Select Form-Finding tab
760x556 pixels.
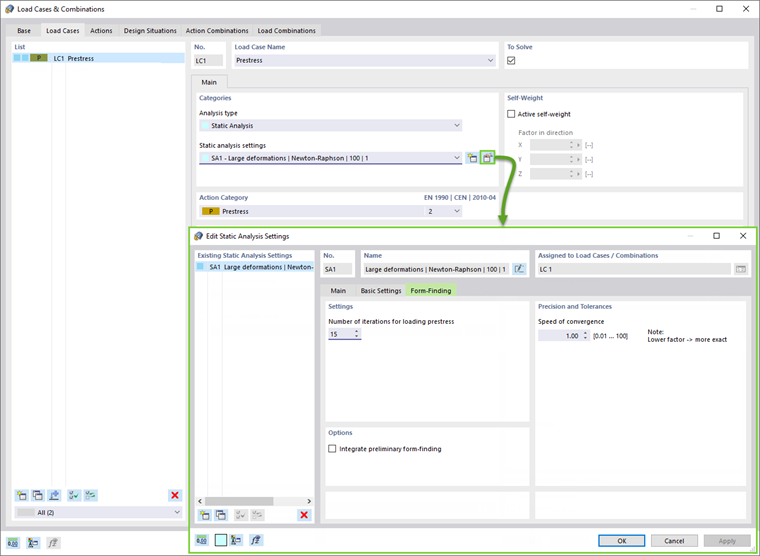click(430, 291)
